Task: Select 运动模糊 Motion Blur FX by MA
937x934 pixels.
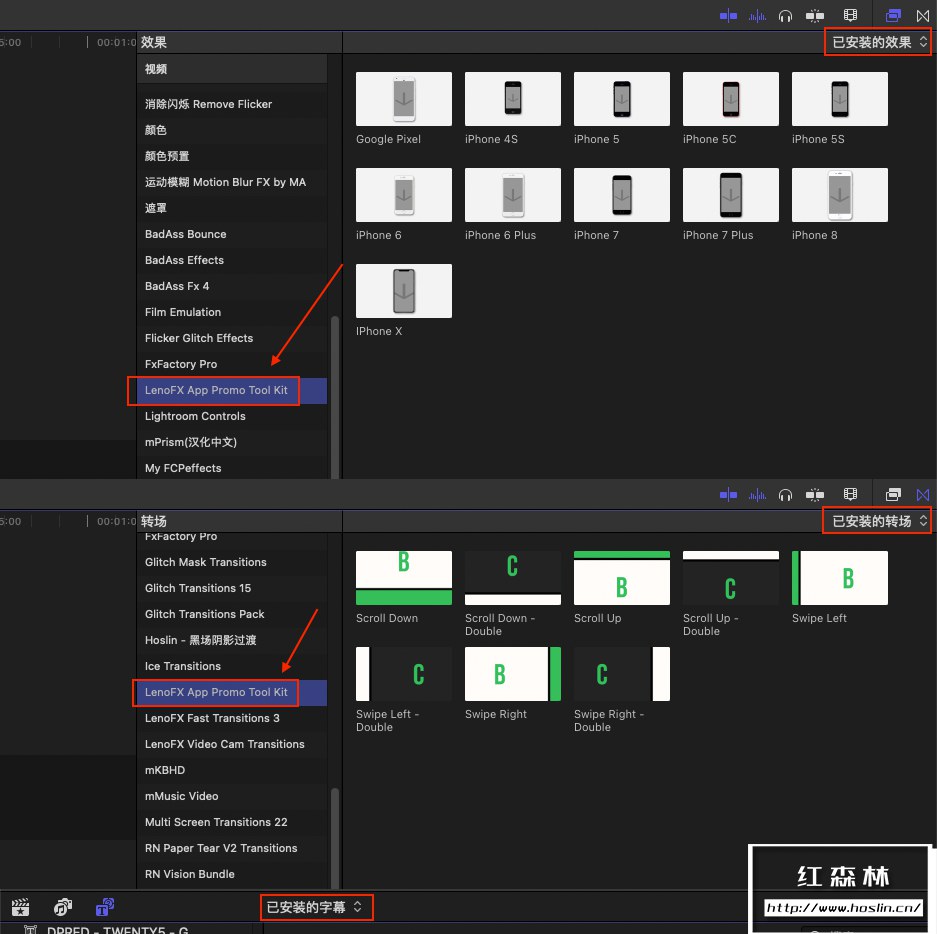Action: 232,182
